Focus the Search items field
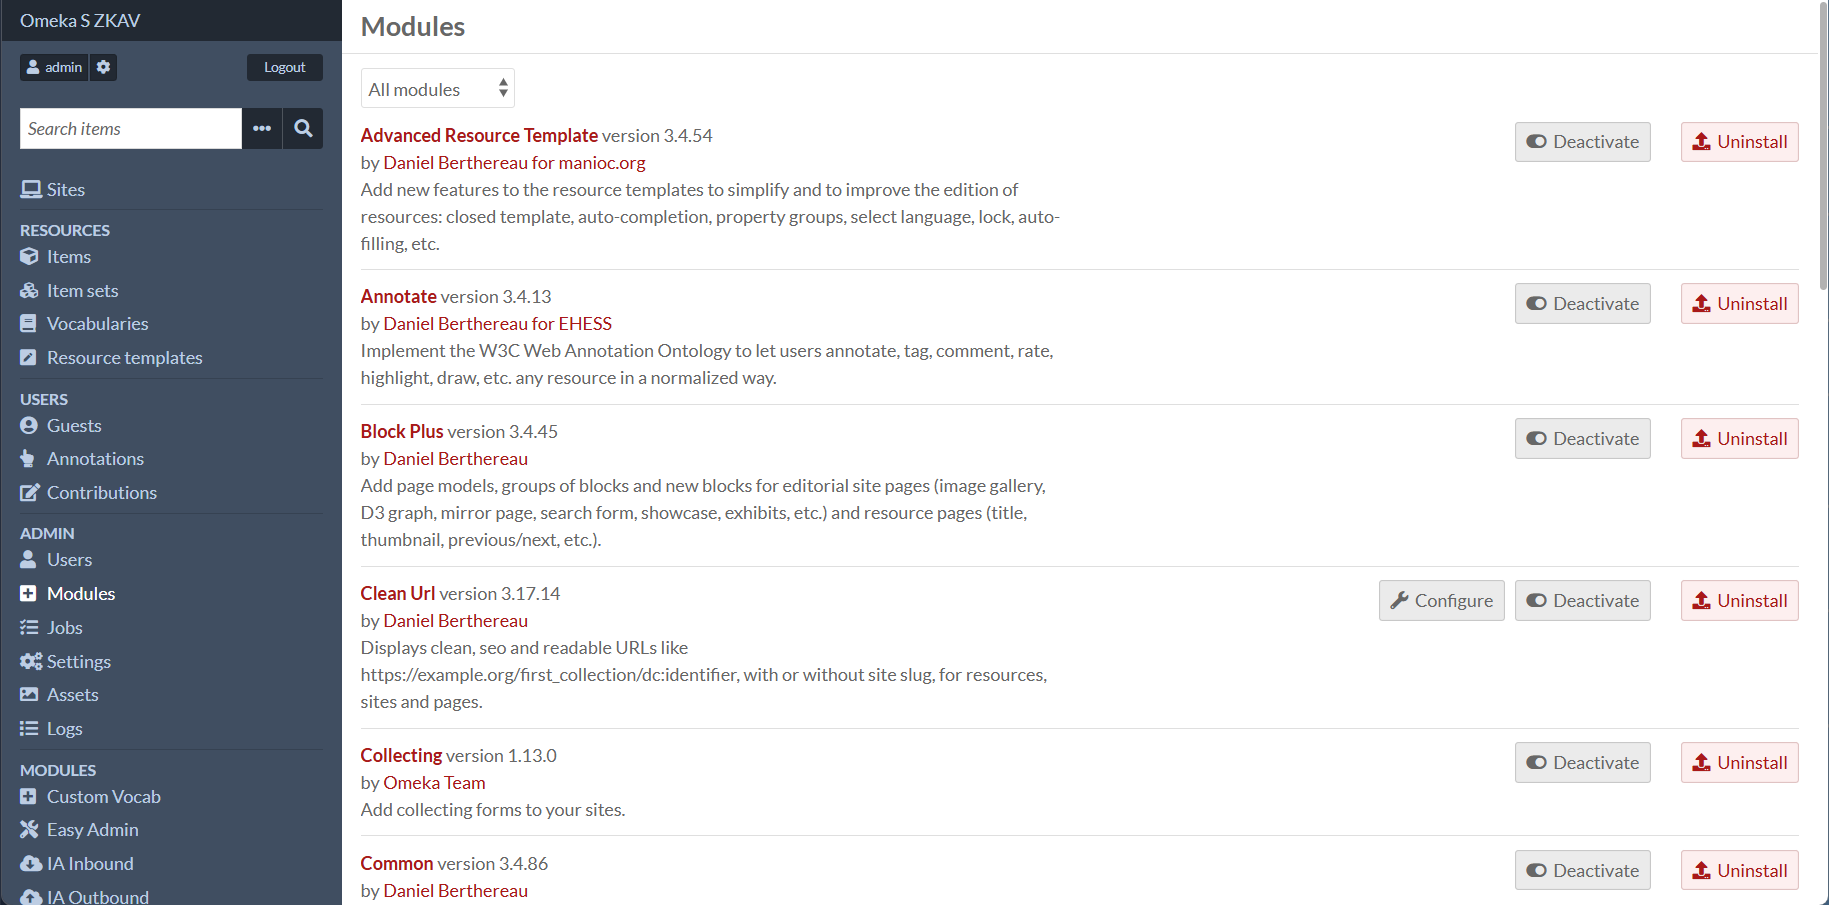The image size is (1829, 905). click(131, 128)
